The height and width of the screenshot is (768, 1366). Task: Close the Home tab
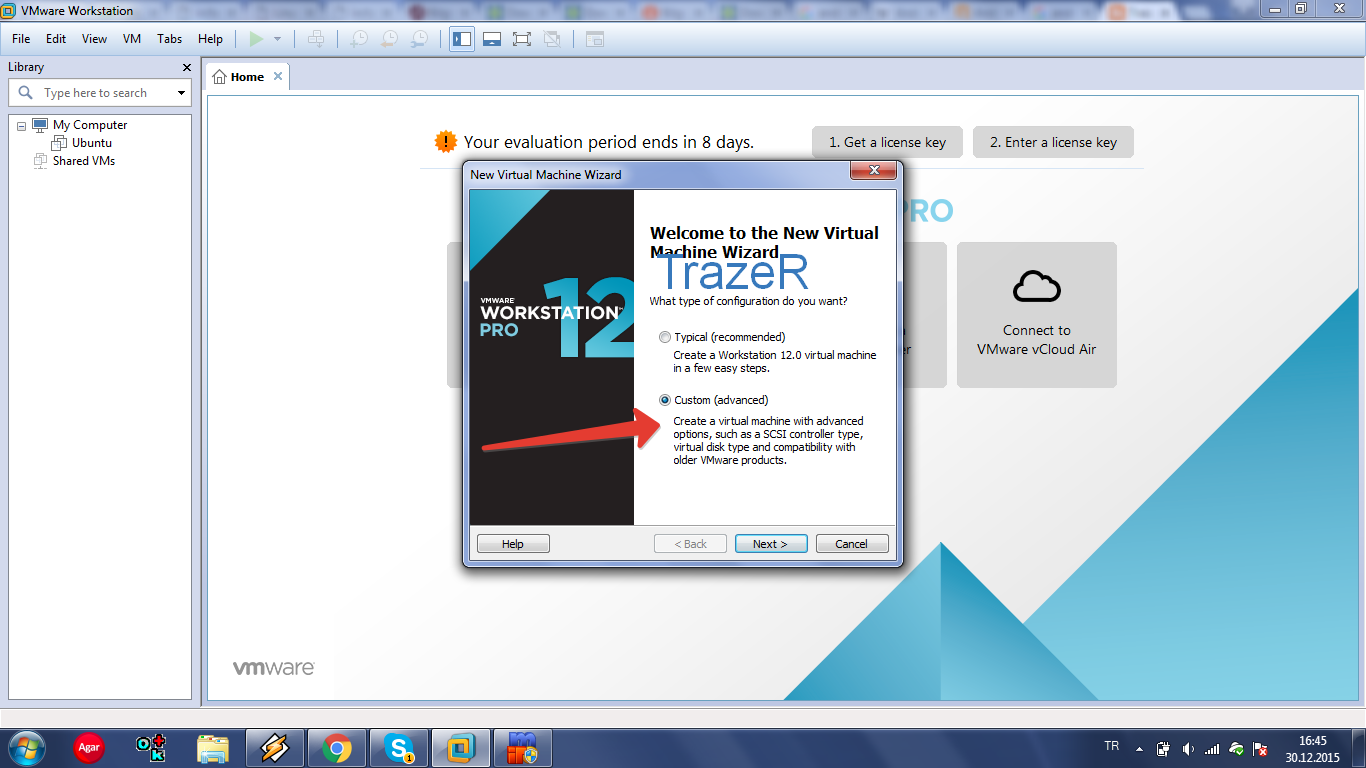tap(278, 76)
